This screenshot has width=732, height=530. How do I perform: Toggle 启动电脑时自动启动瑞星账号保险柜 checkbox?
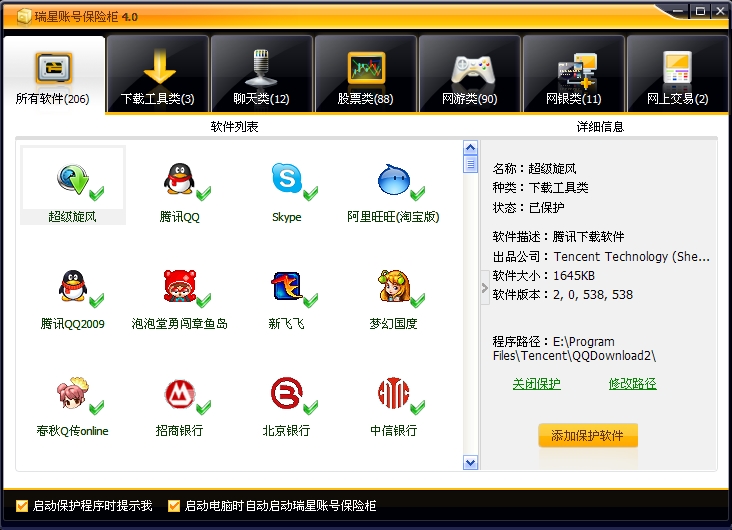coord(174,506)
